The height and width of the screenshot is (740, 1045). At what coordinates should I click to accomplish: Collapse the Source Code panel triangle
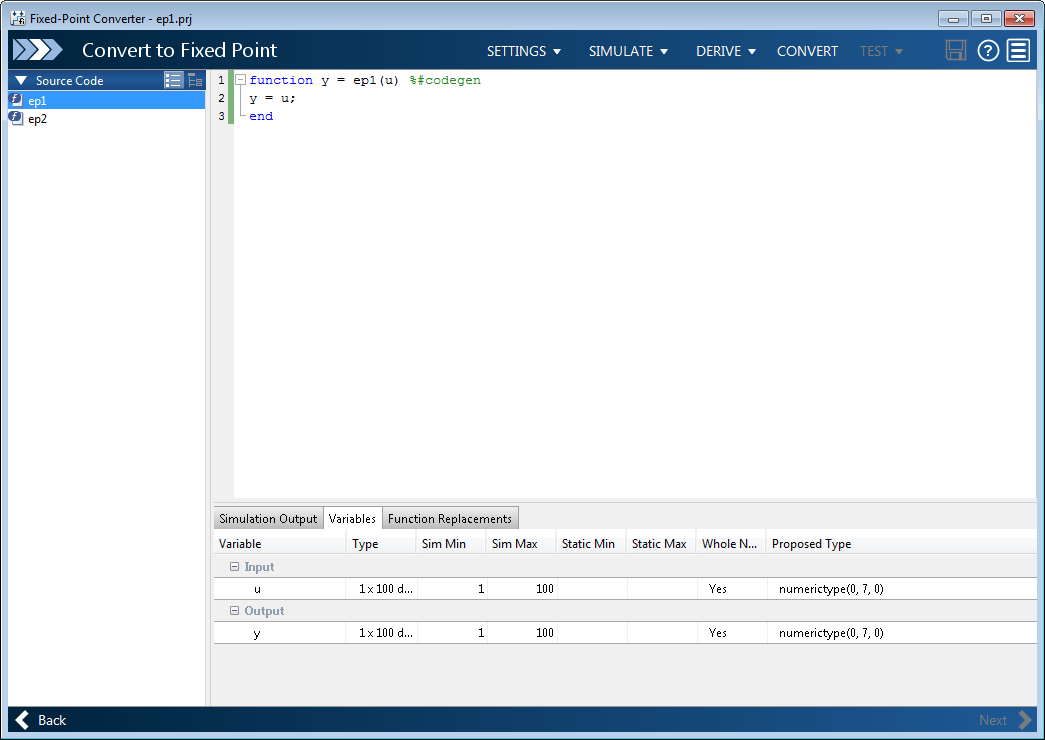pos(21,80)
